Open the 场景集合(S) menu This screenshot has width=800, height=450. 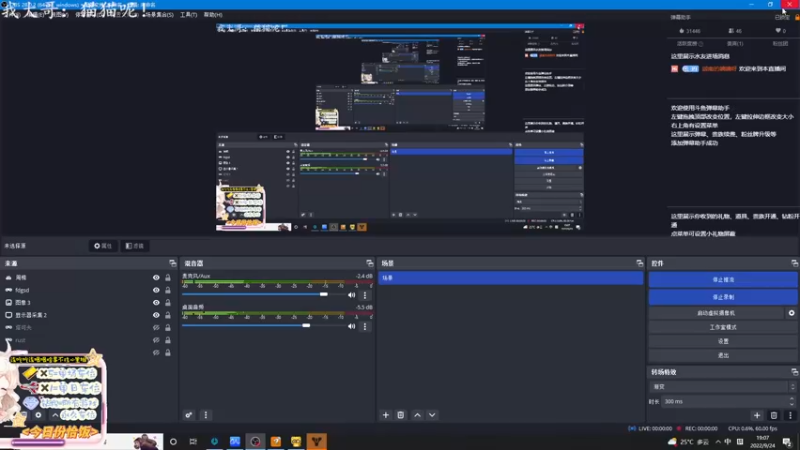(x=159, y=15)
